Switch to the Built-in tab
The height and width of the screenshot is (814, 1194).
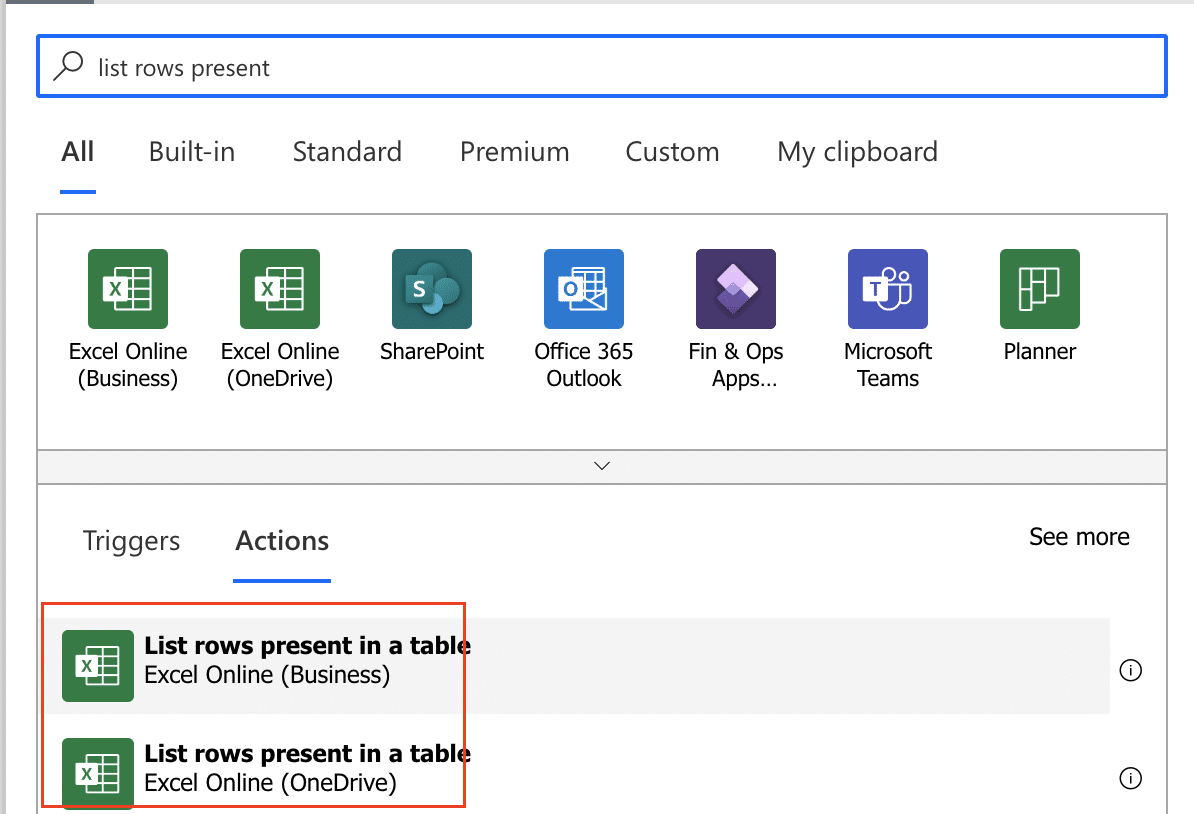[x=192, y=152]
